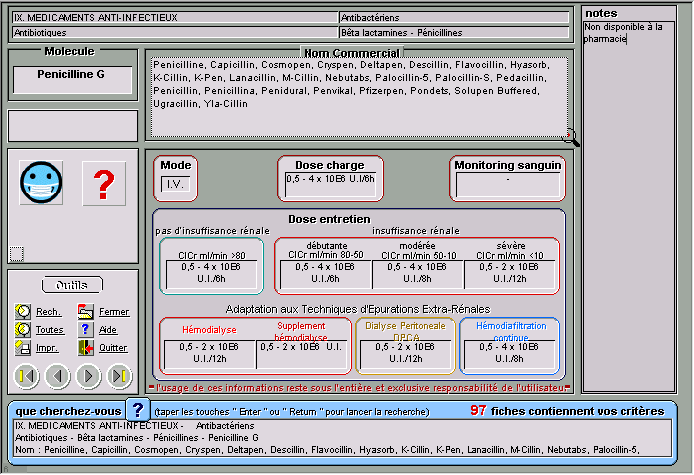Screen dimensions: 694x475
Task: Click the Supplement hémodialyse dose field
Action: tap(301, 355)
